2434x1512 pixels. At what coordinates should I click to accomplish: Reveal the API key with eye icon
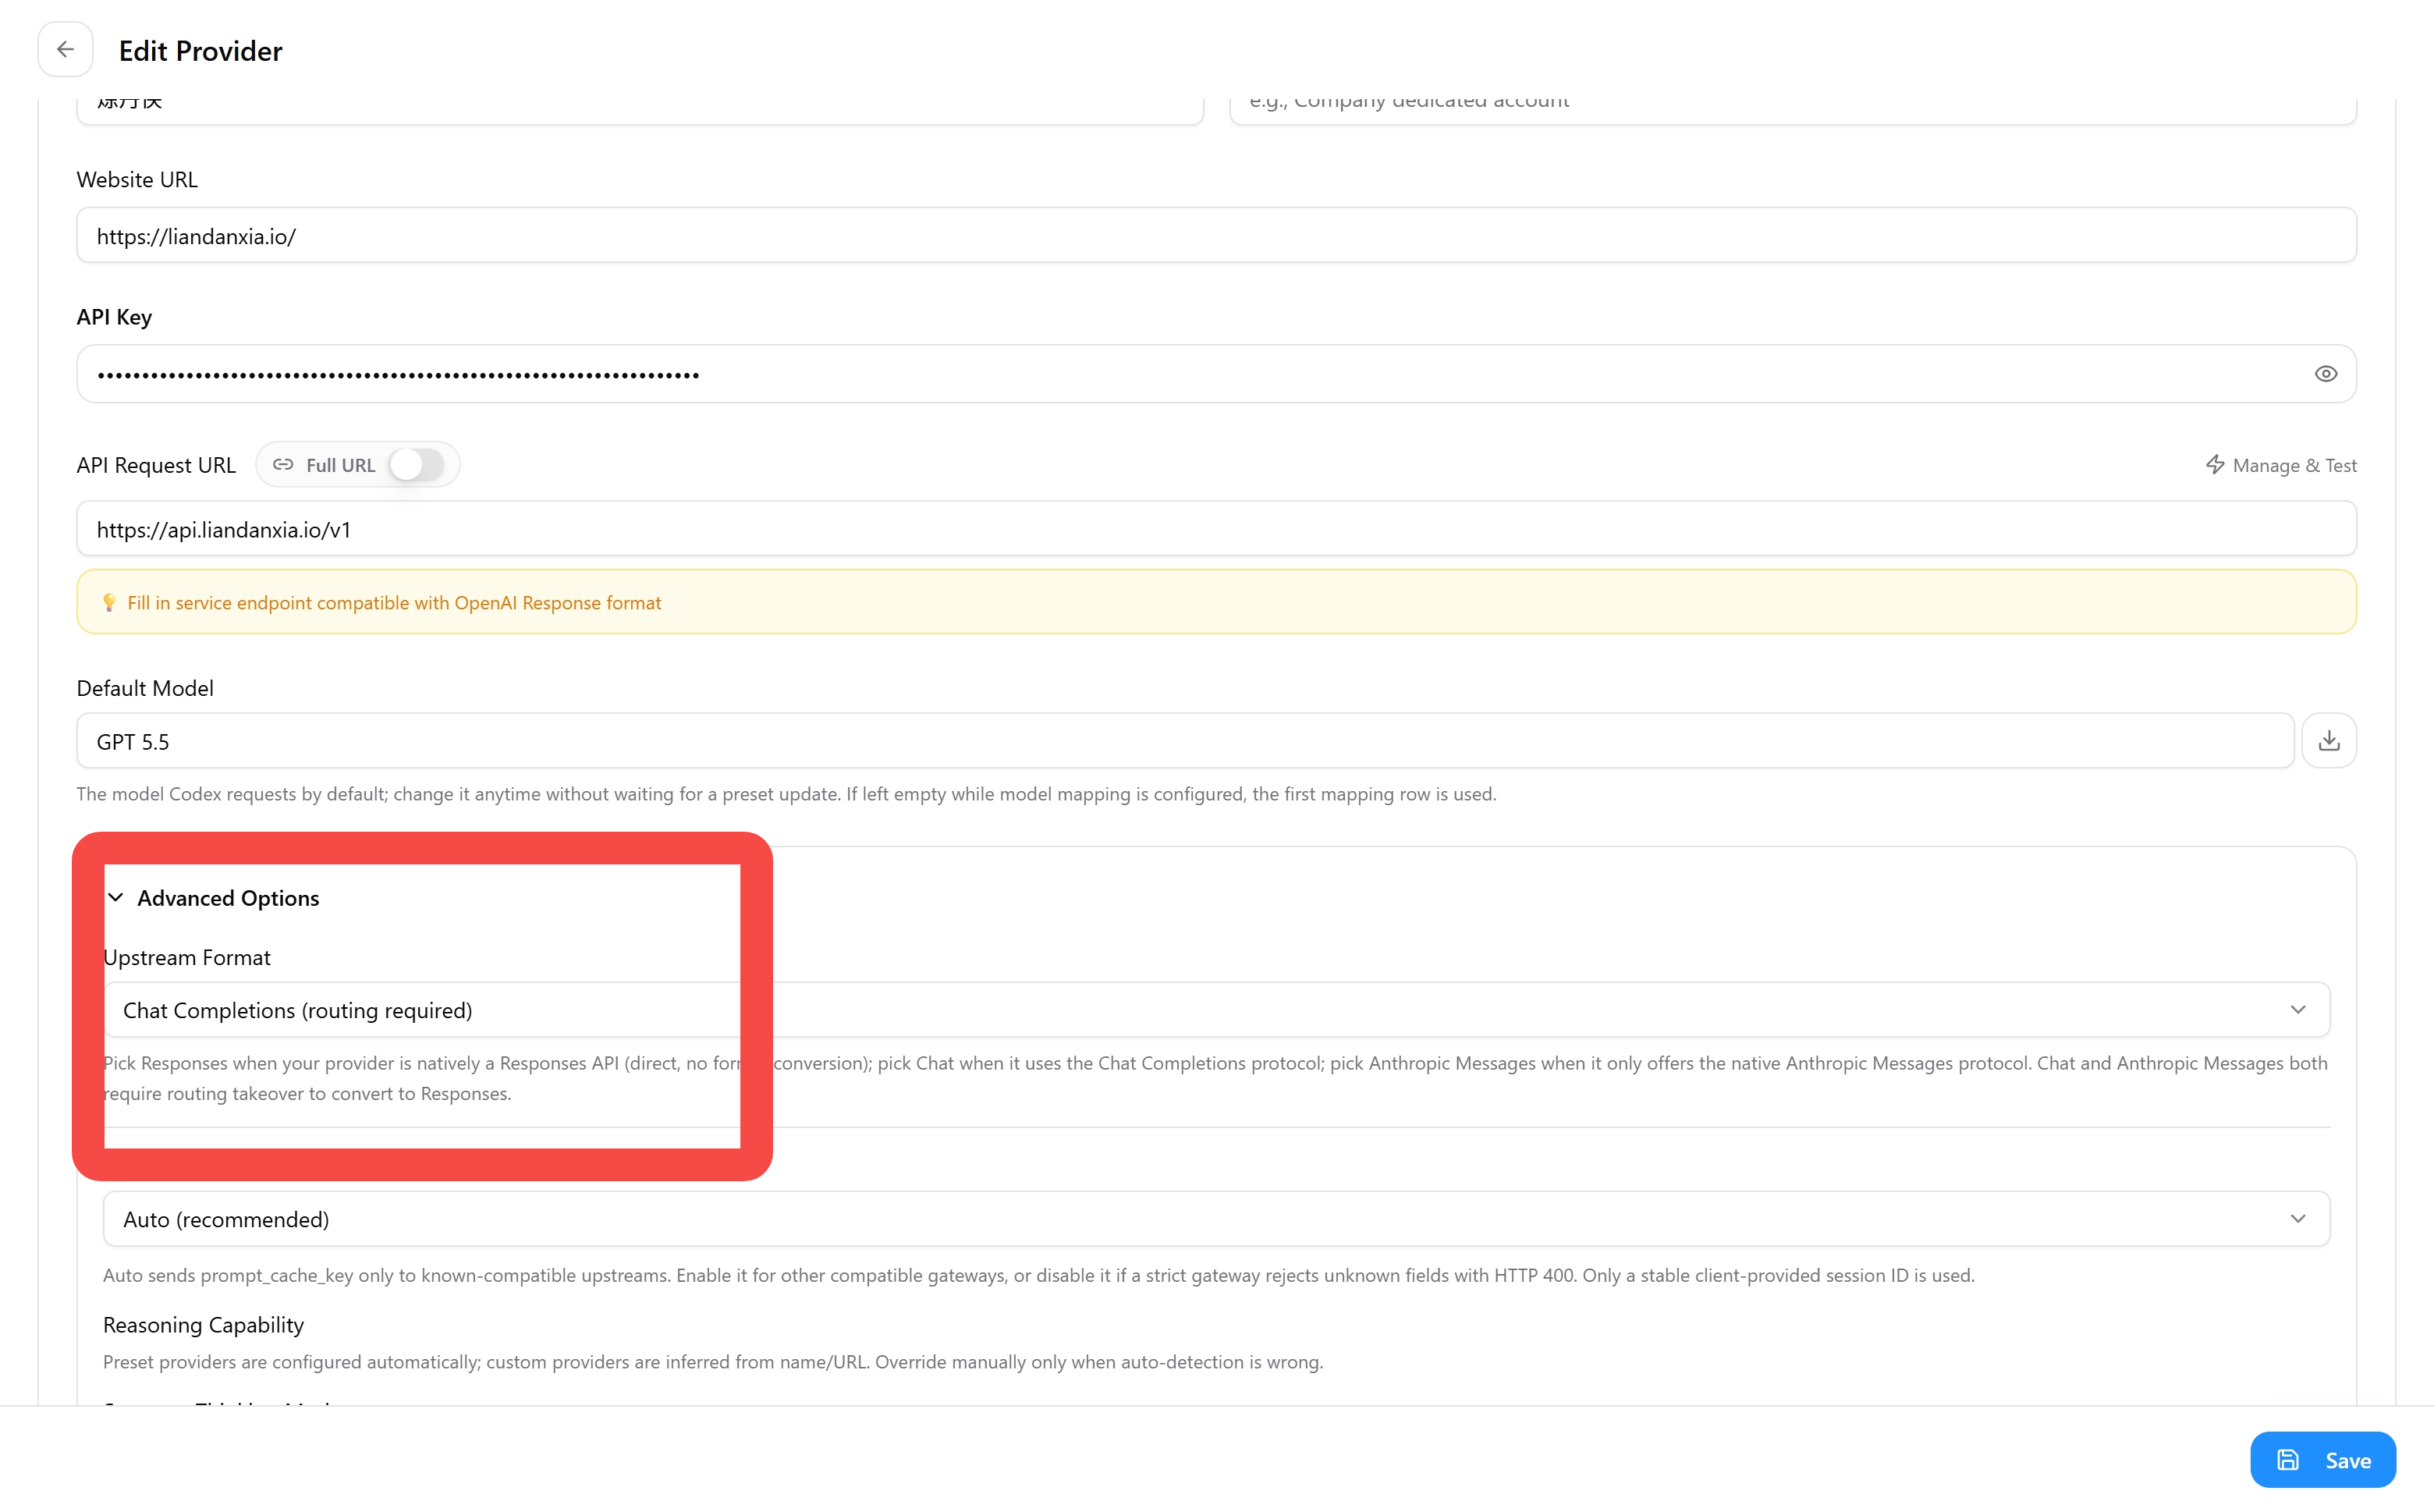(x=2325, y=374)
